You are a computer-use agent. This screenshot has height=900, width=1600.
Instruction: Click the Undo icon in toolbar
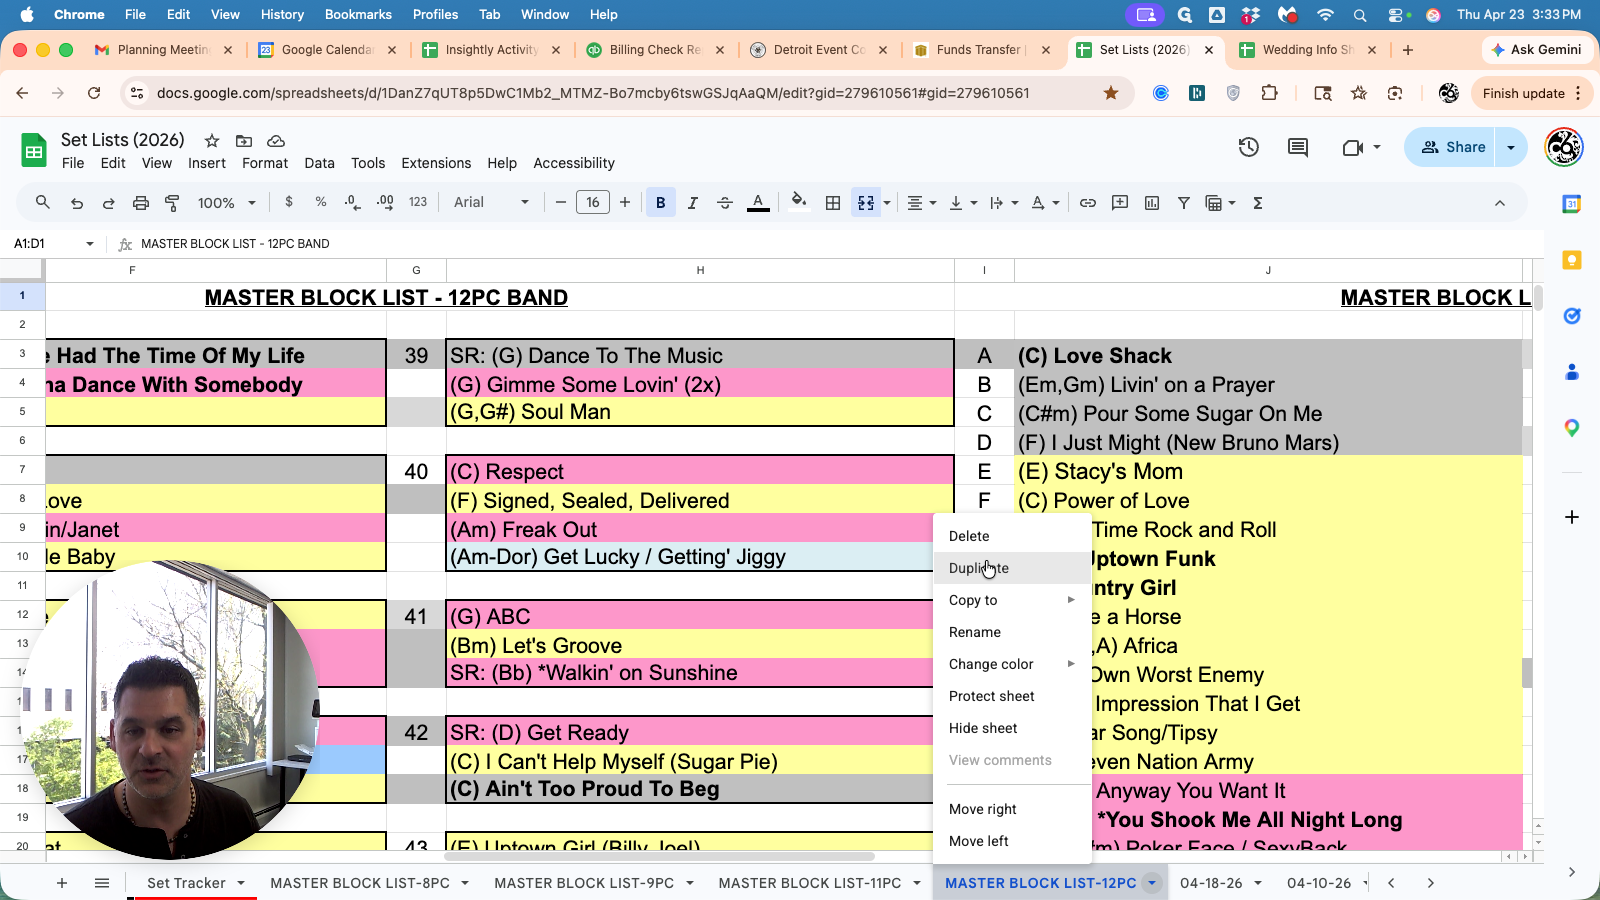tap(76, 203)
